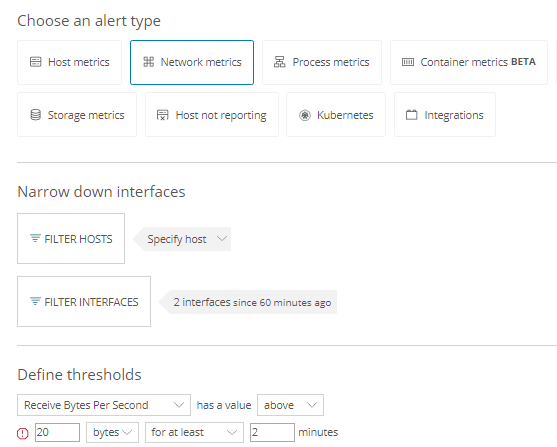
Task: Click the red threshold warning icon
Action: [23, 433]
